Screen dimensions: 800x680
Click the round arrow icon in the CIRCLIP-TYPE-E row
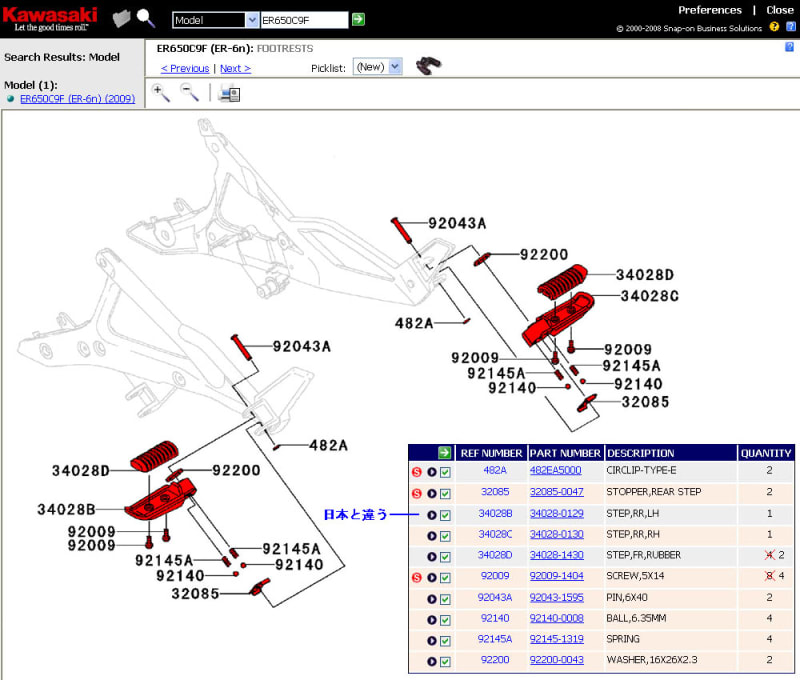coord(432,472)
